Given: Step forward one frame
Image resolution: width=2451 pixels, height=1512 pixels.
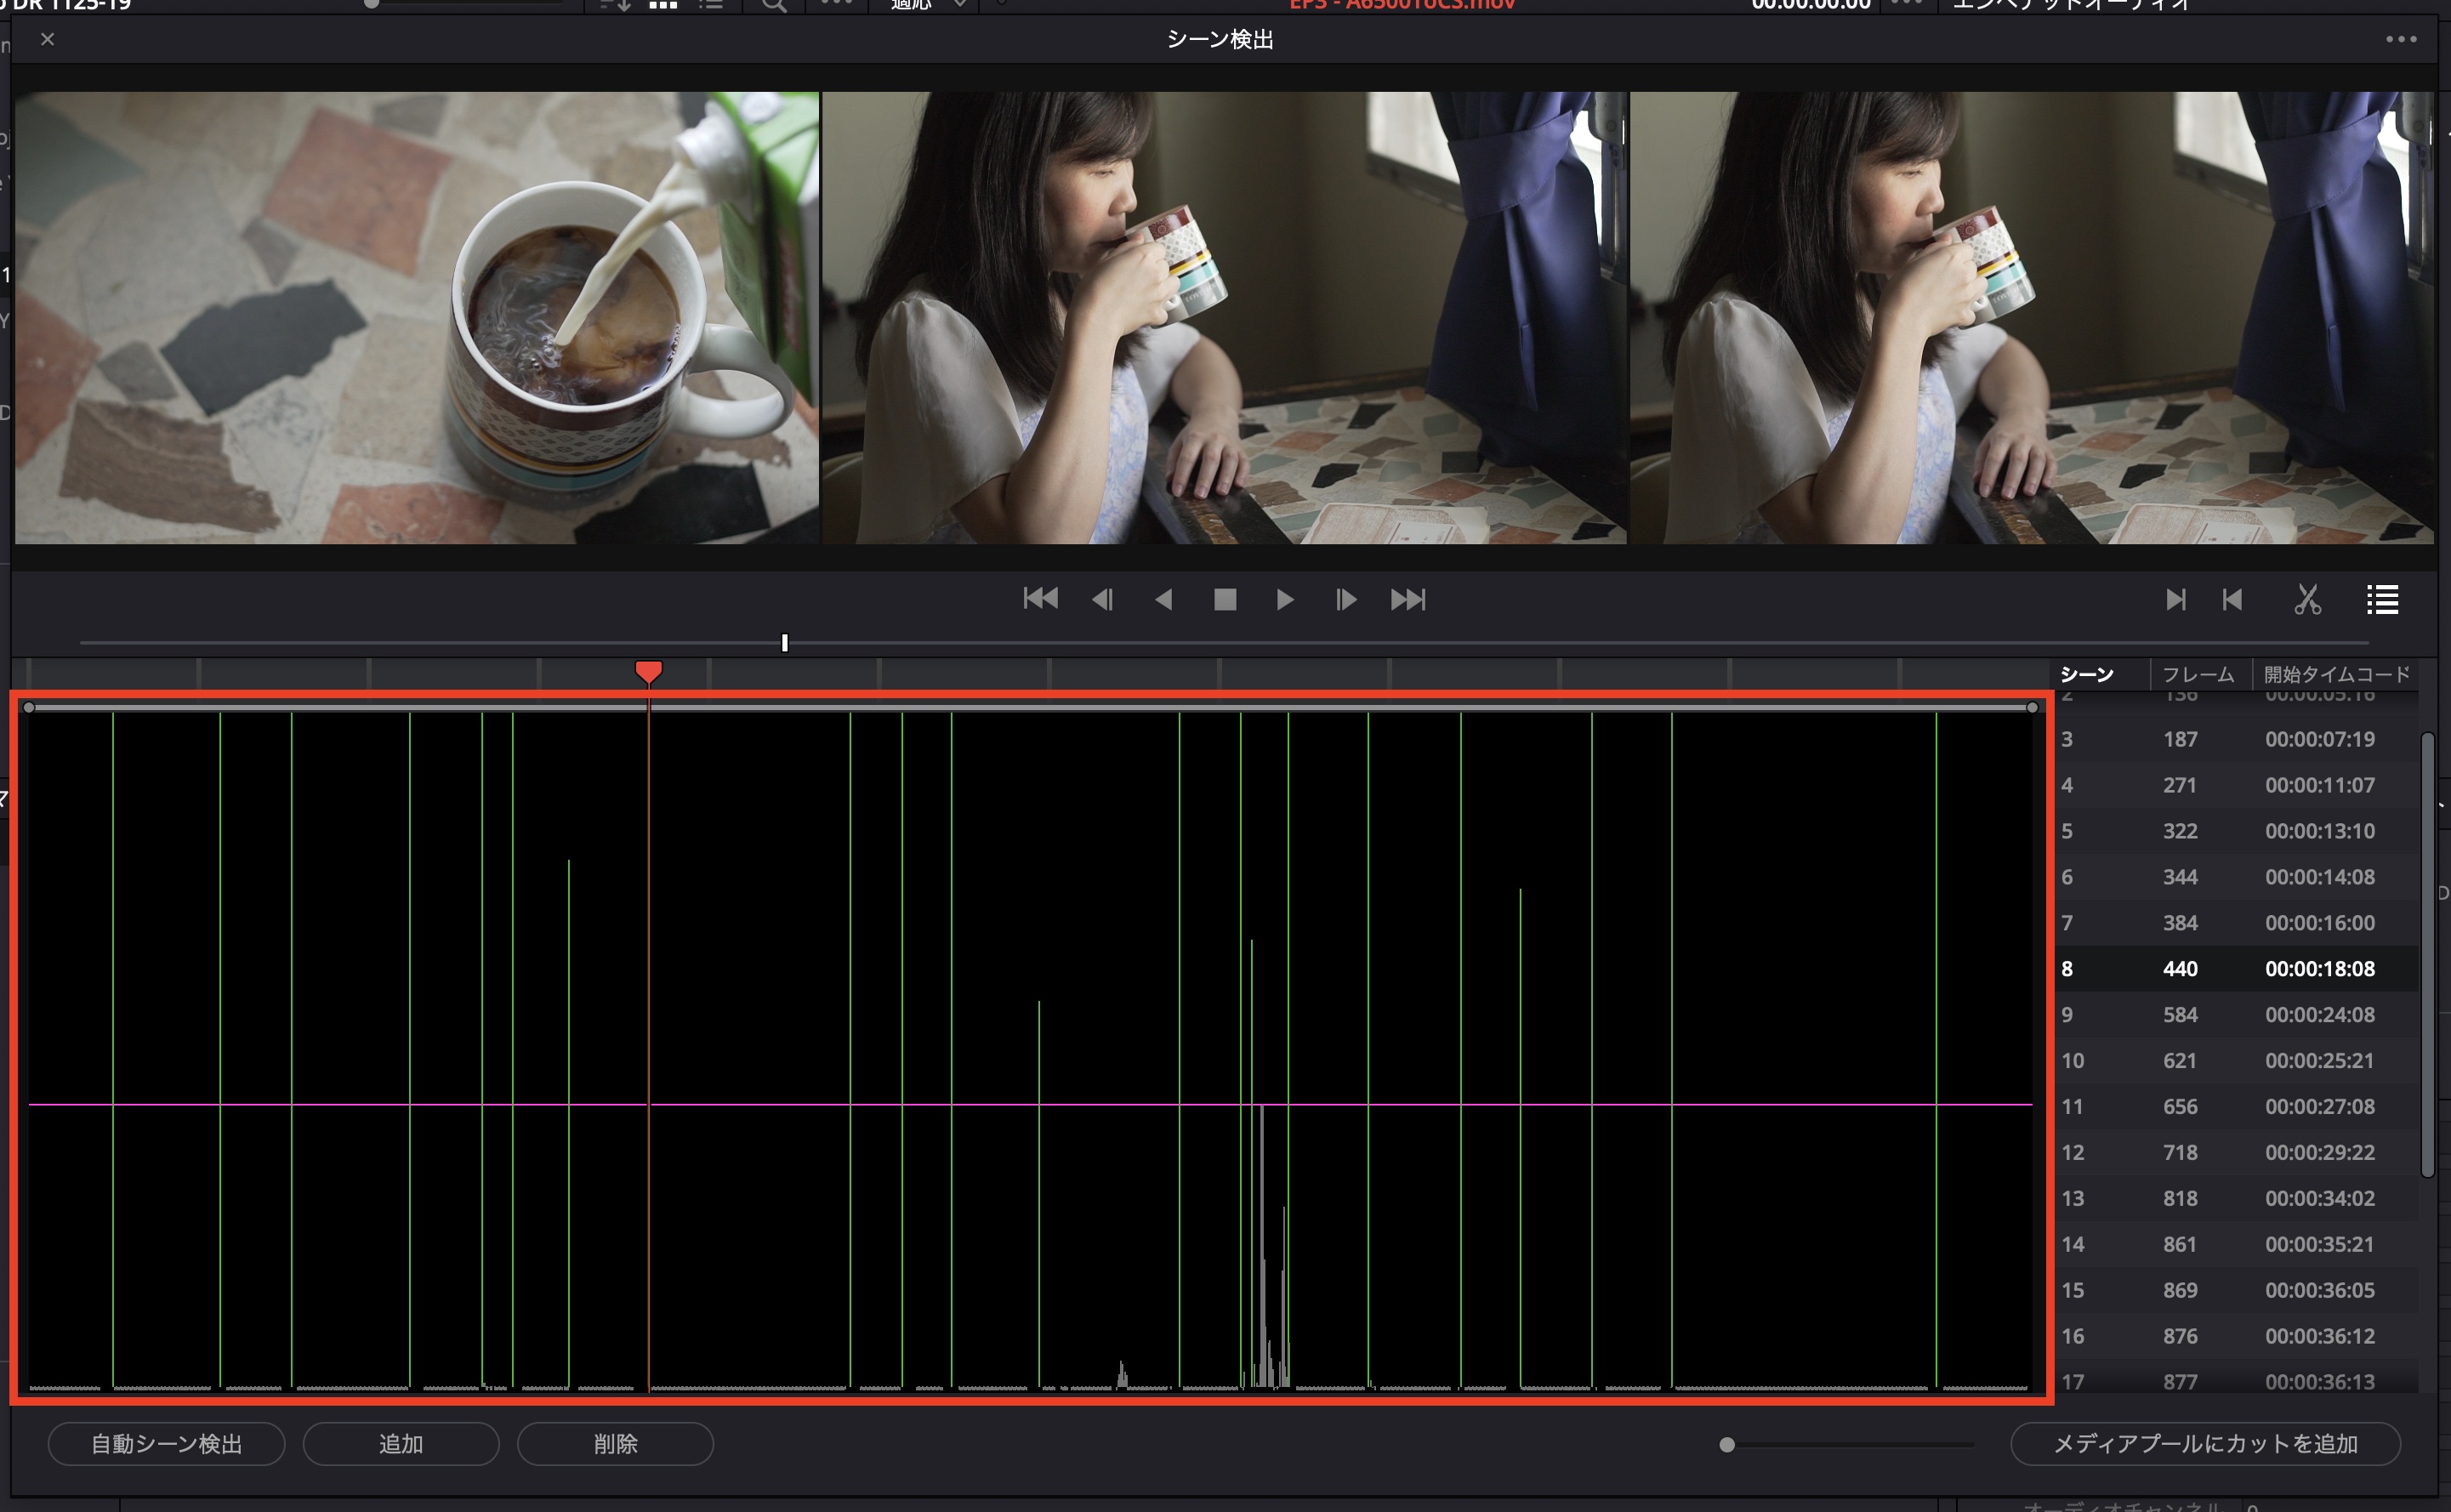Looking at the screenshot, I should 1346,599.
